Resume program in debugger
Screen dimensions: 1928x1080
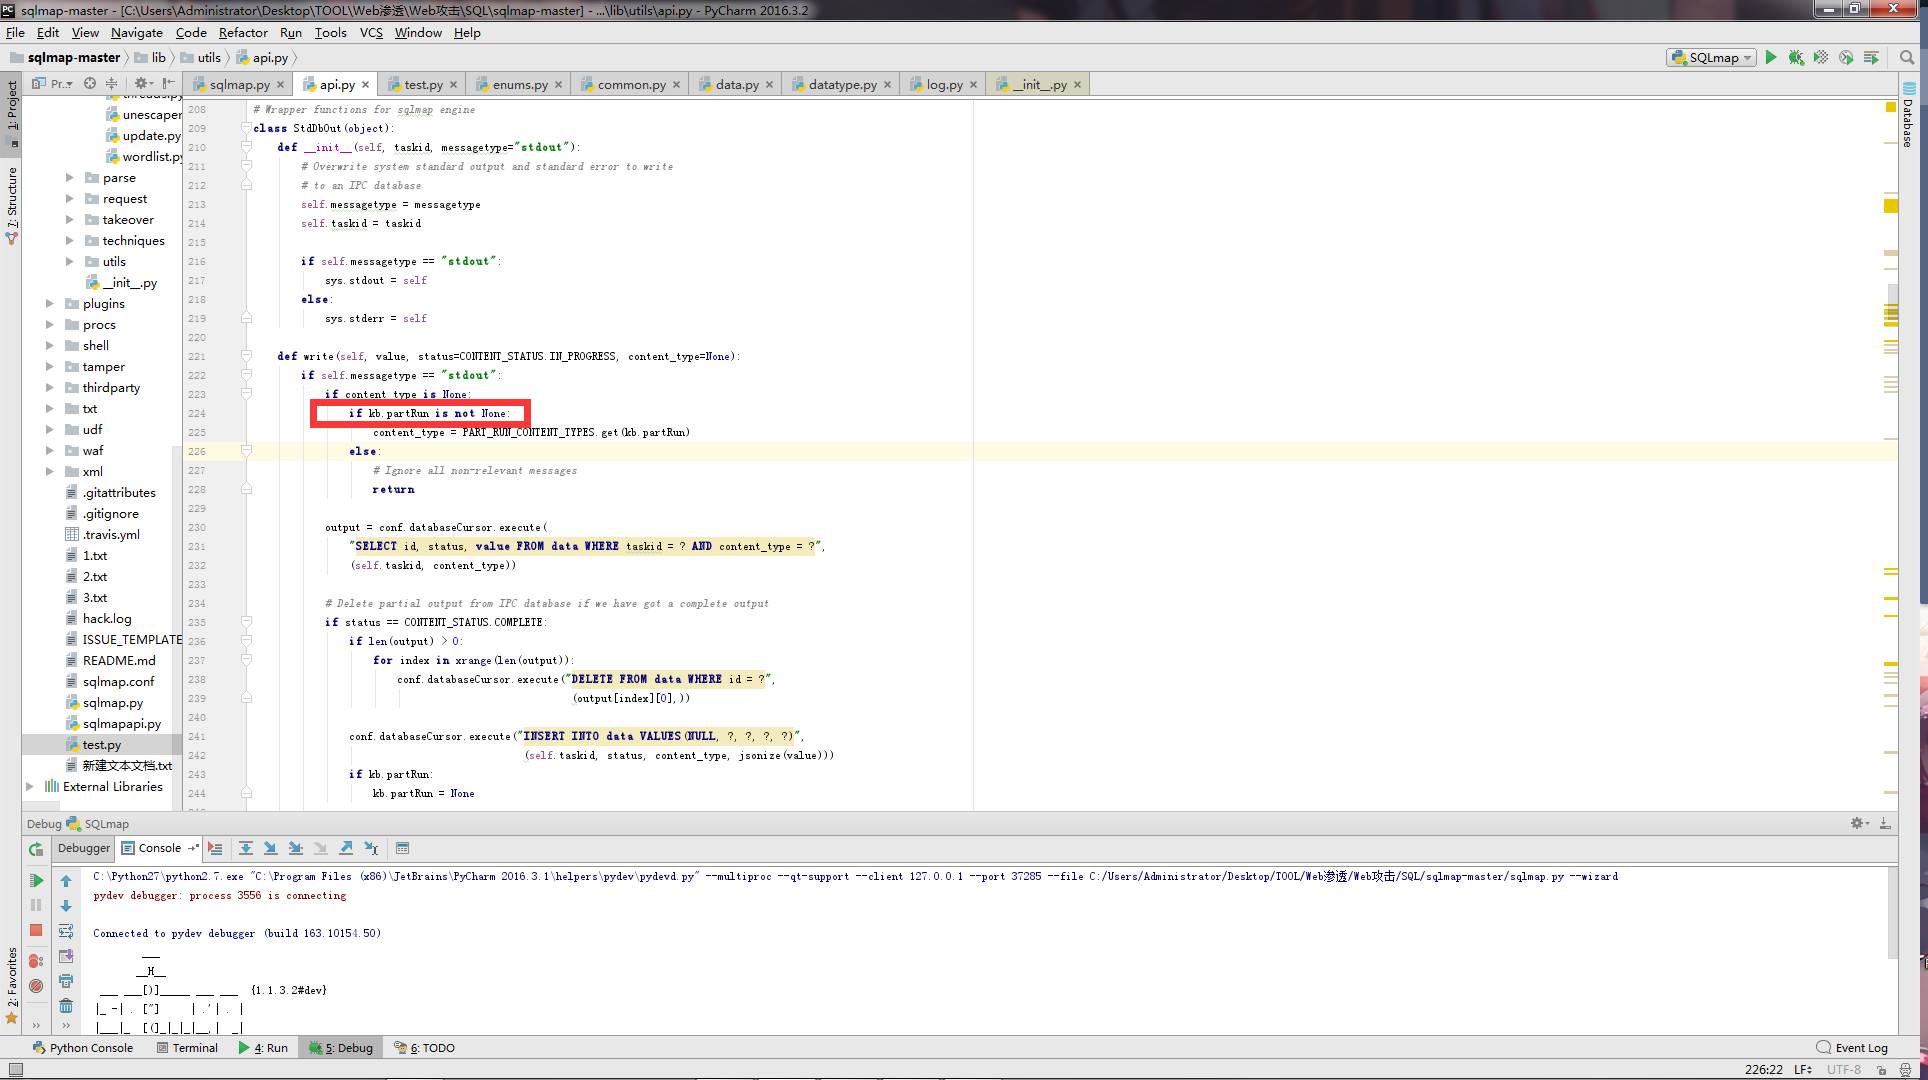tap(36, 880)
